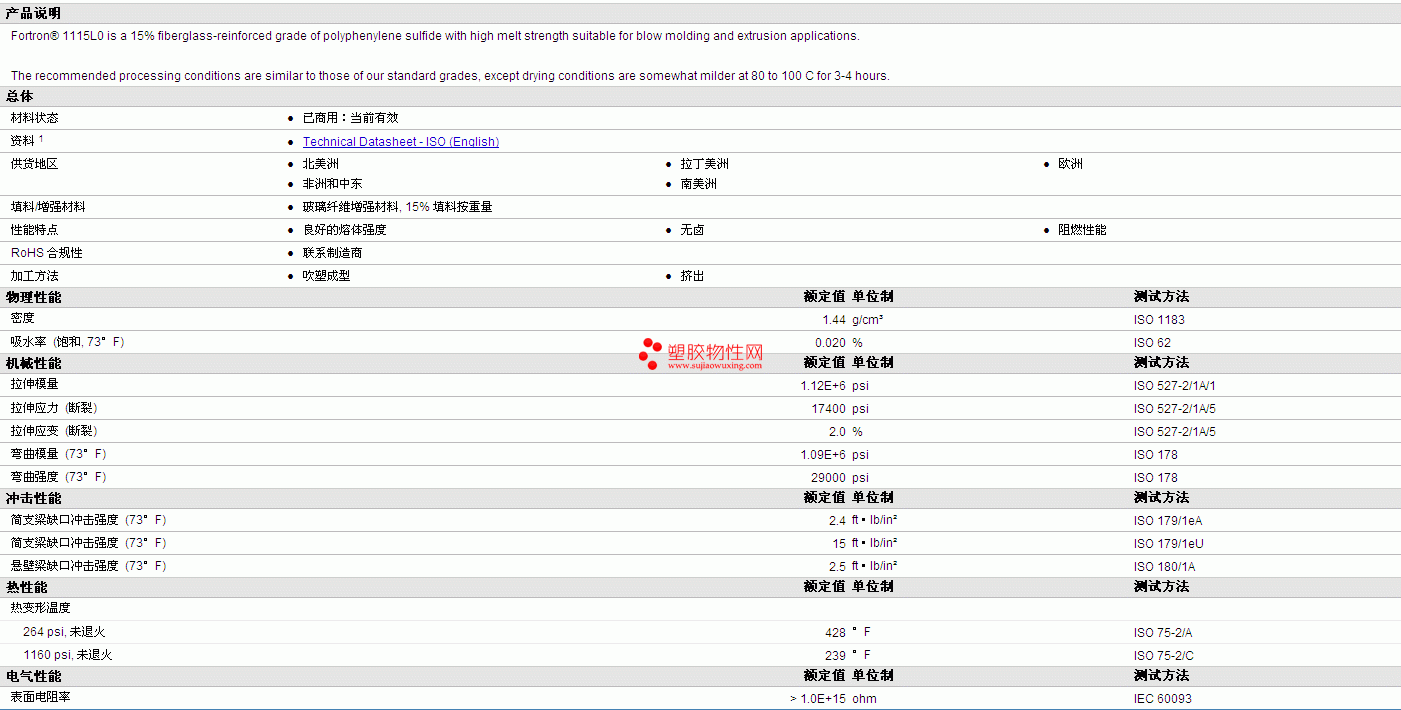Select the 联系制造商 value
Screen dimensions: 1401x710
333,253
